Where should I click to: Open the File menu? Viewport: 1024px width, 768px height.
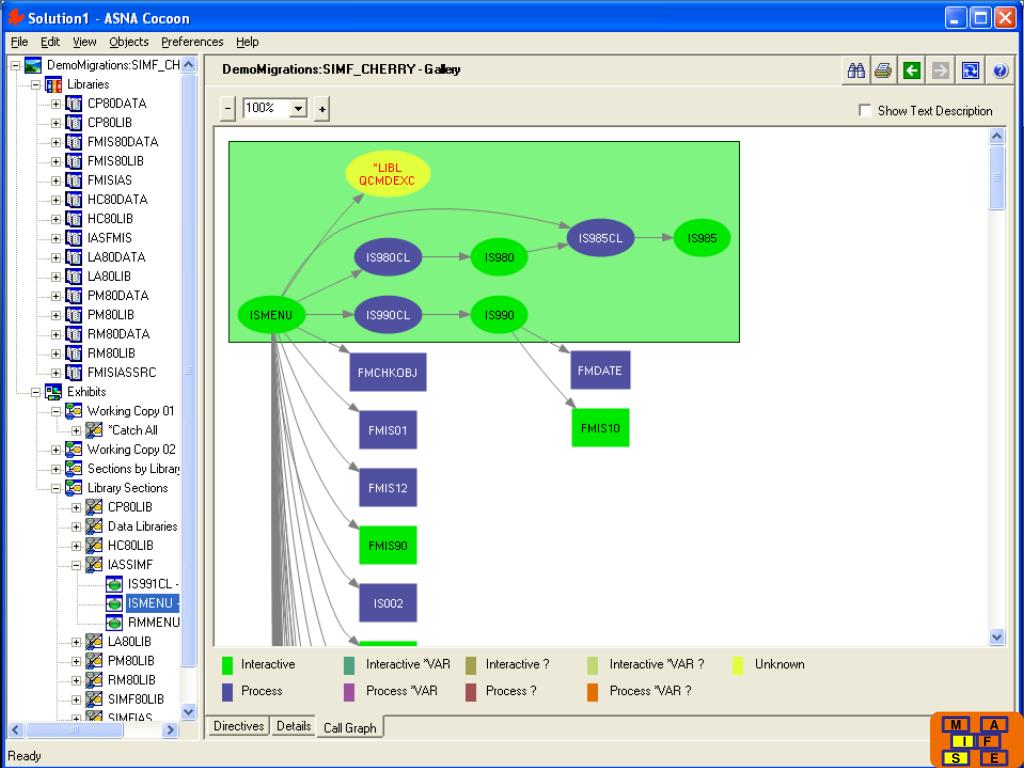[20, 42]
